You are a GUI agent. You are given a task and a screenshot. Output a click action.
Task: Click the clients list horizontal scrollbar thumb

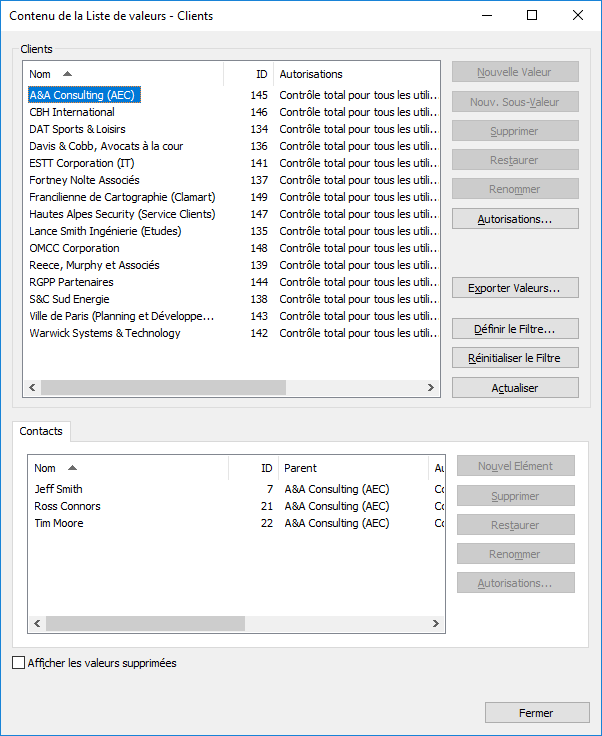click(163, 387)
